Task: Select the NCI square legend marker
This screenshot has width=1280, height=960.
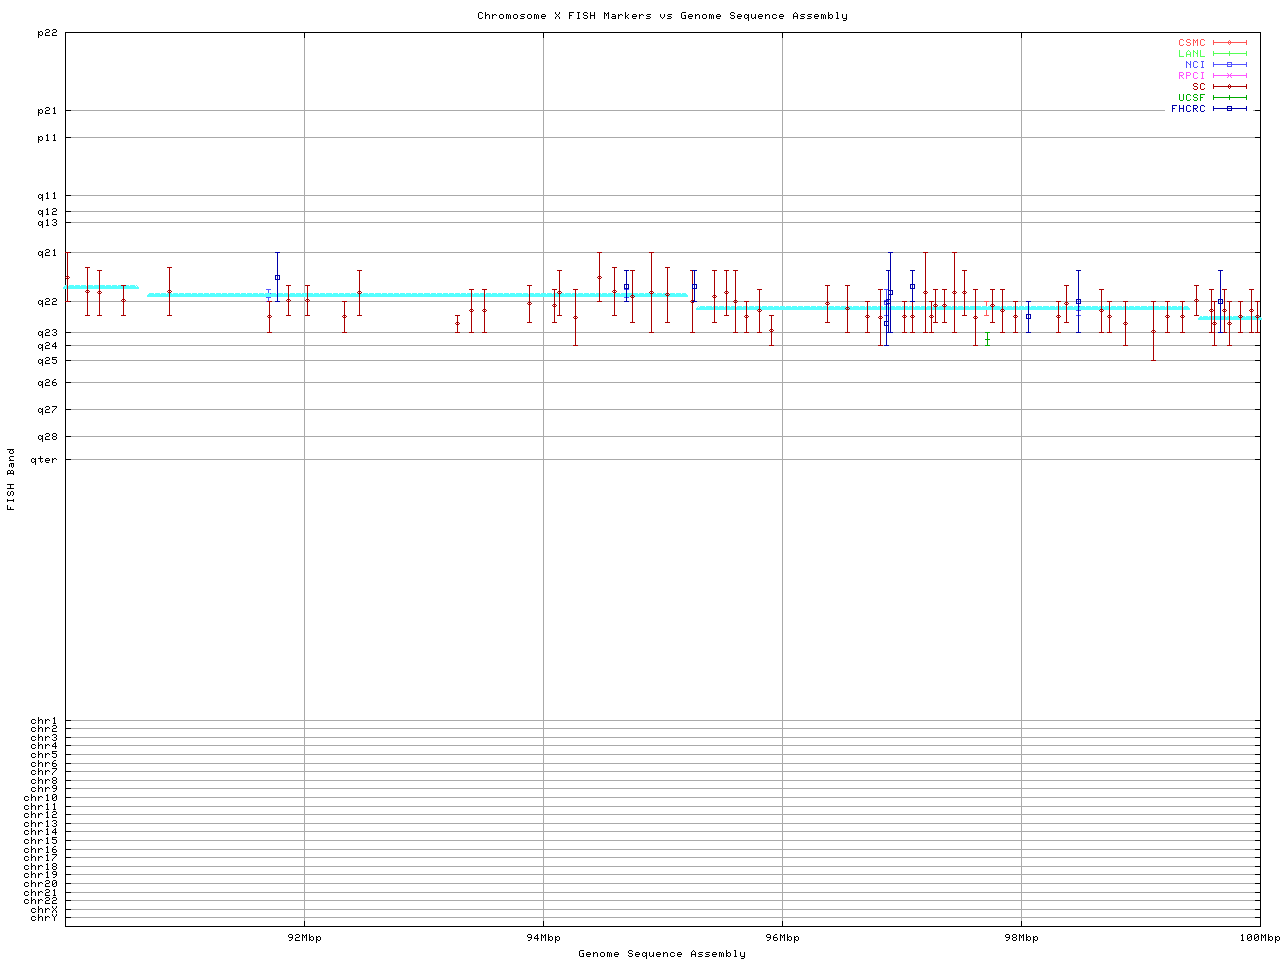Action: [x=1229, y=65]
